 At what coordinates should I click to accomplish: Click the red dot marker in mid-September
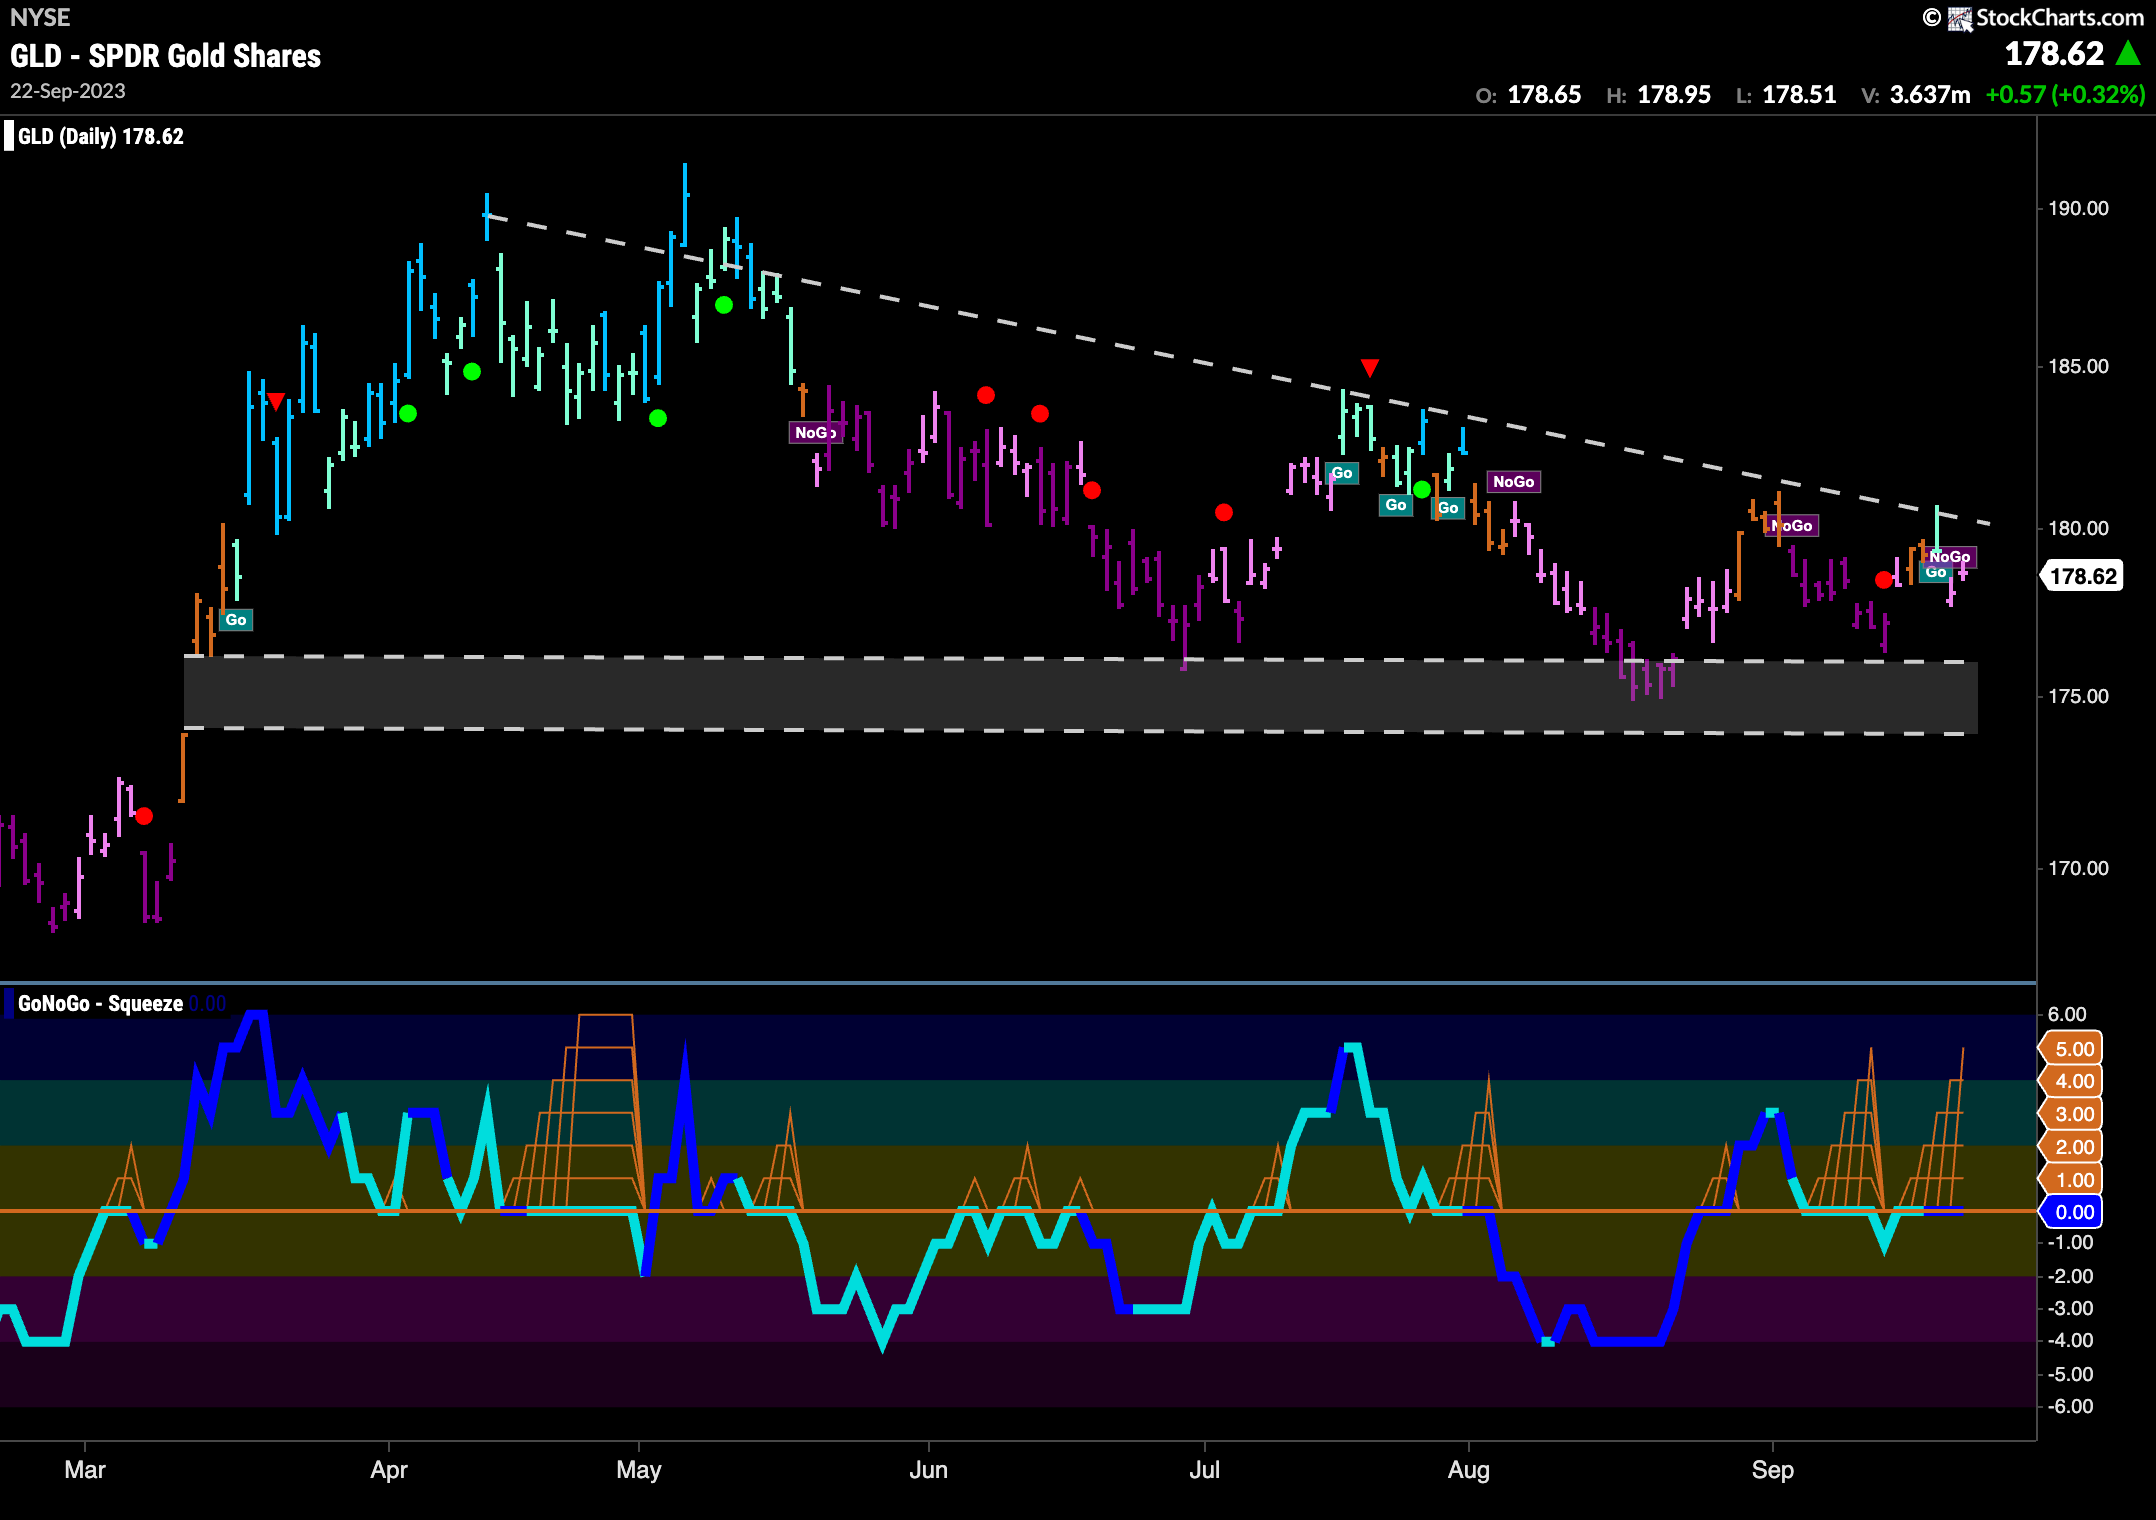[x=1884, y=579]
